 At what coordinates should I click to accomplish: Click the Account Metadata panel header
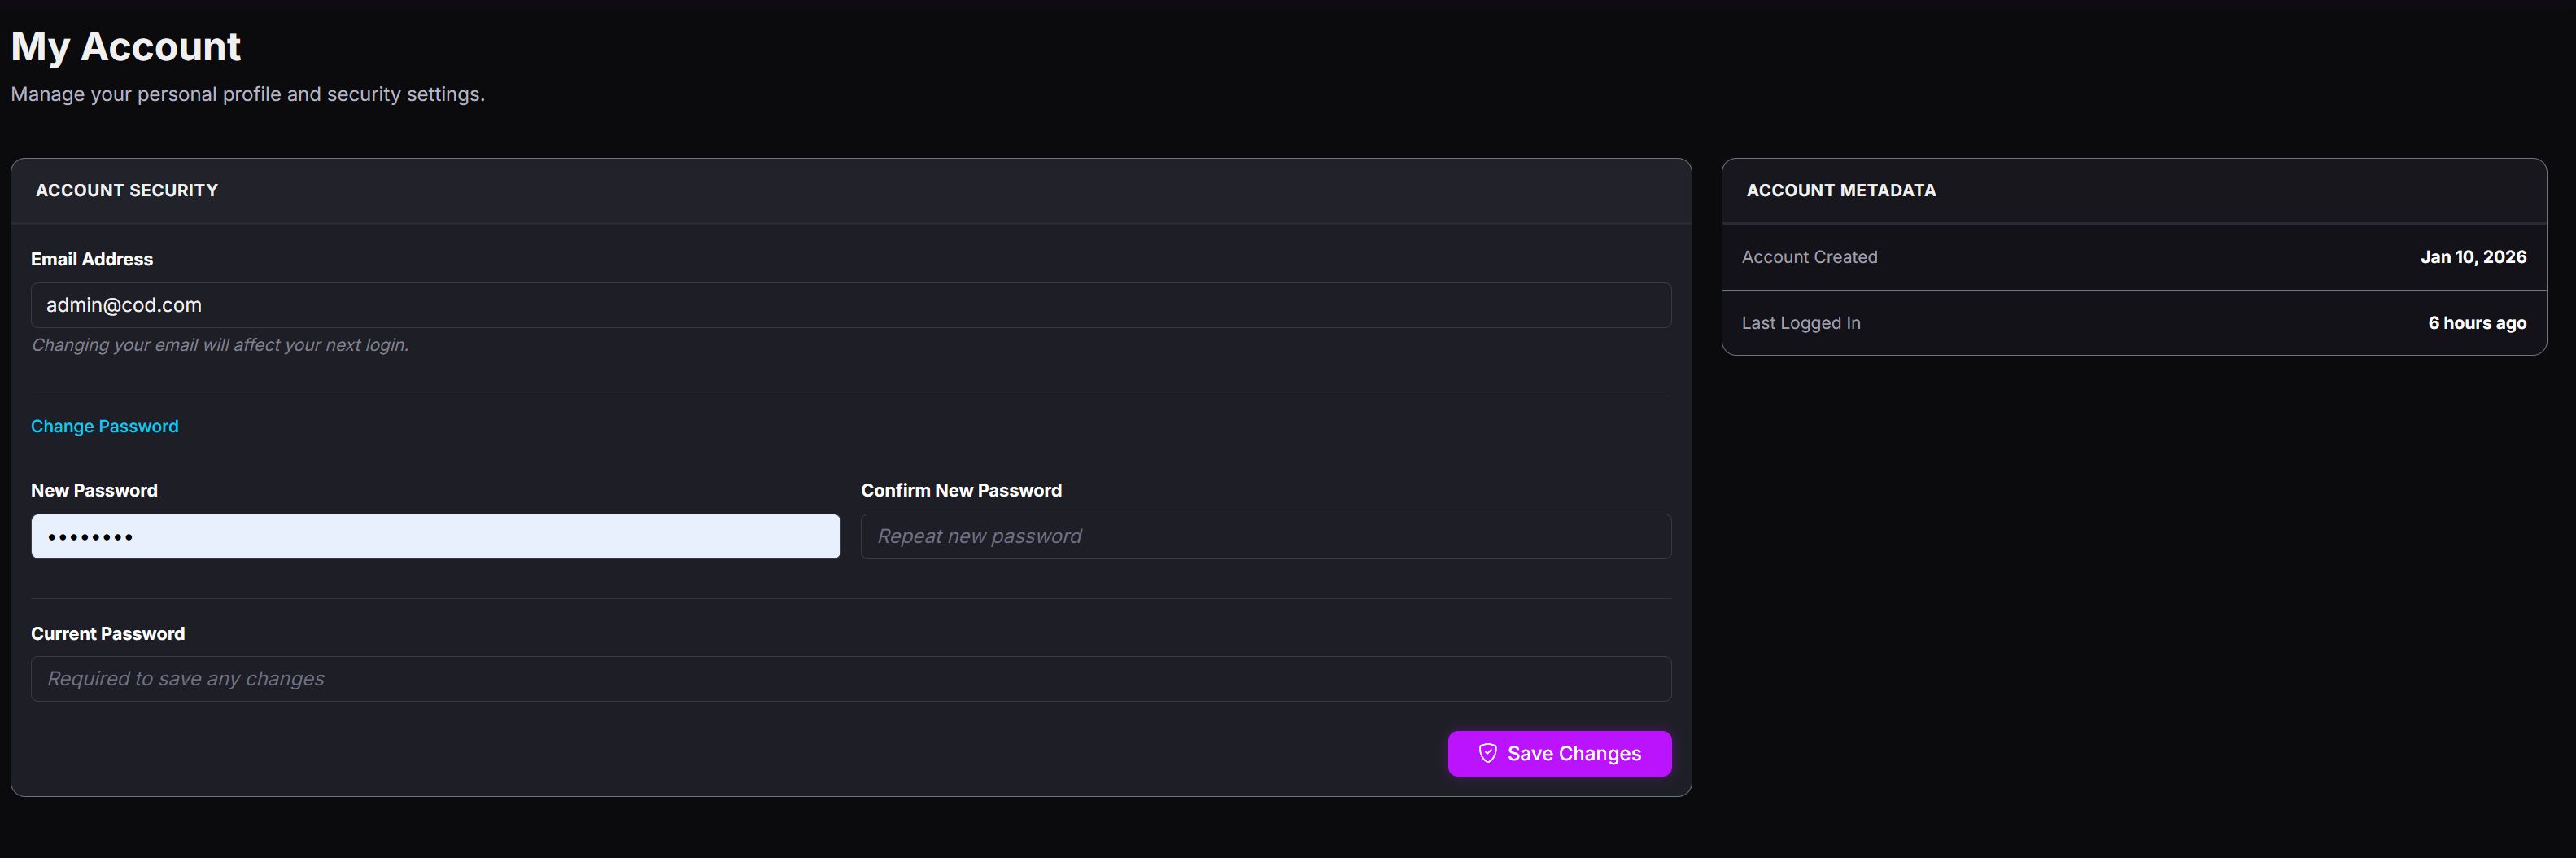click(1841, 190)
